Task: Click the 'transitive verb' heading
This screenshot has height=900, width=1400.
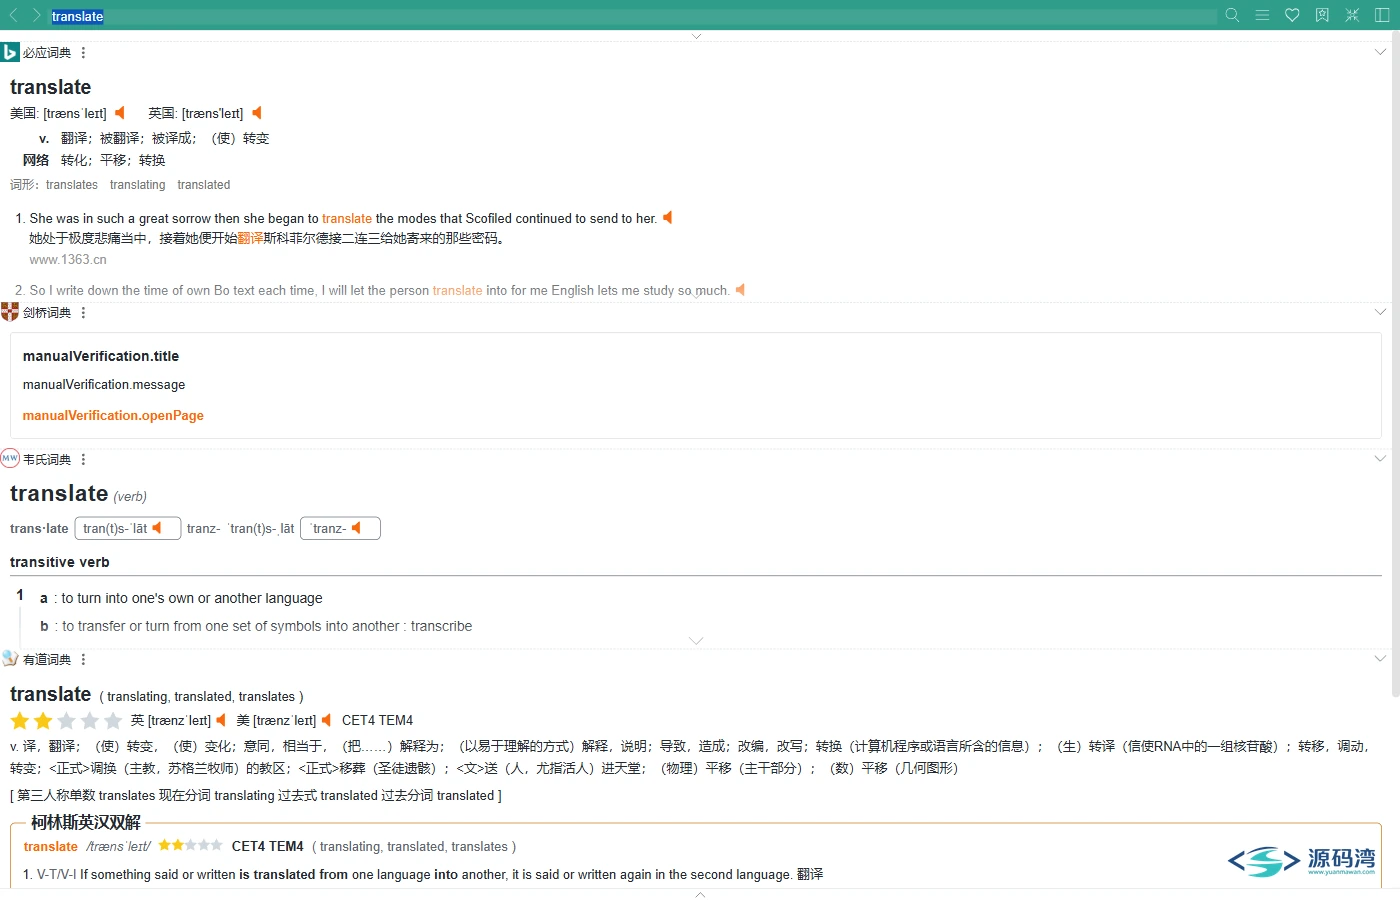Action: click(60, 563)
